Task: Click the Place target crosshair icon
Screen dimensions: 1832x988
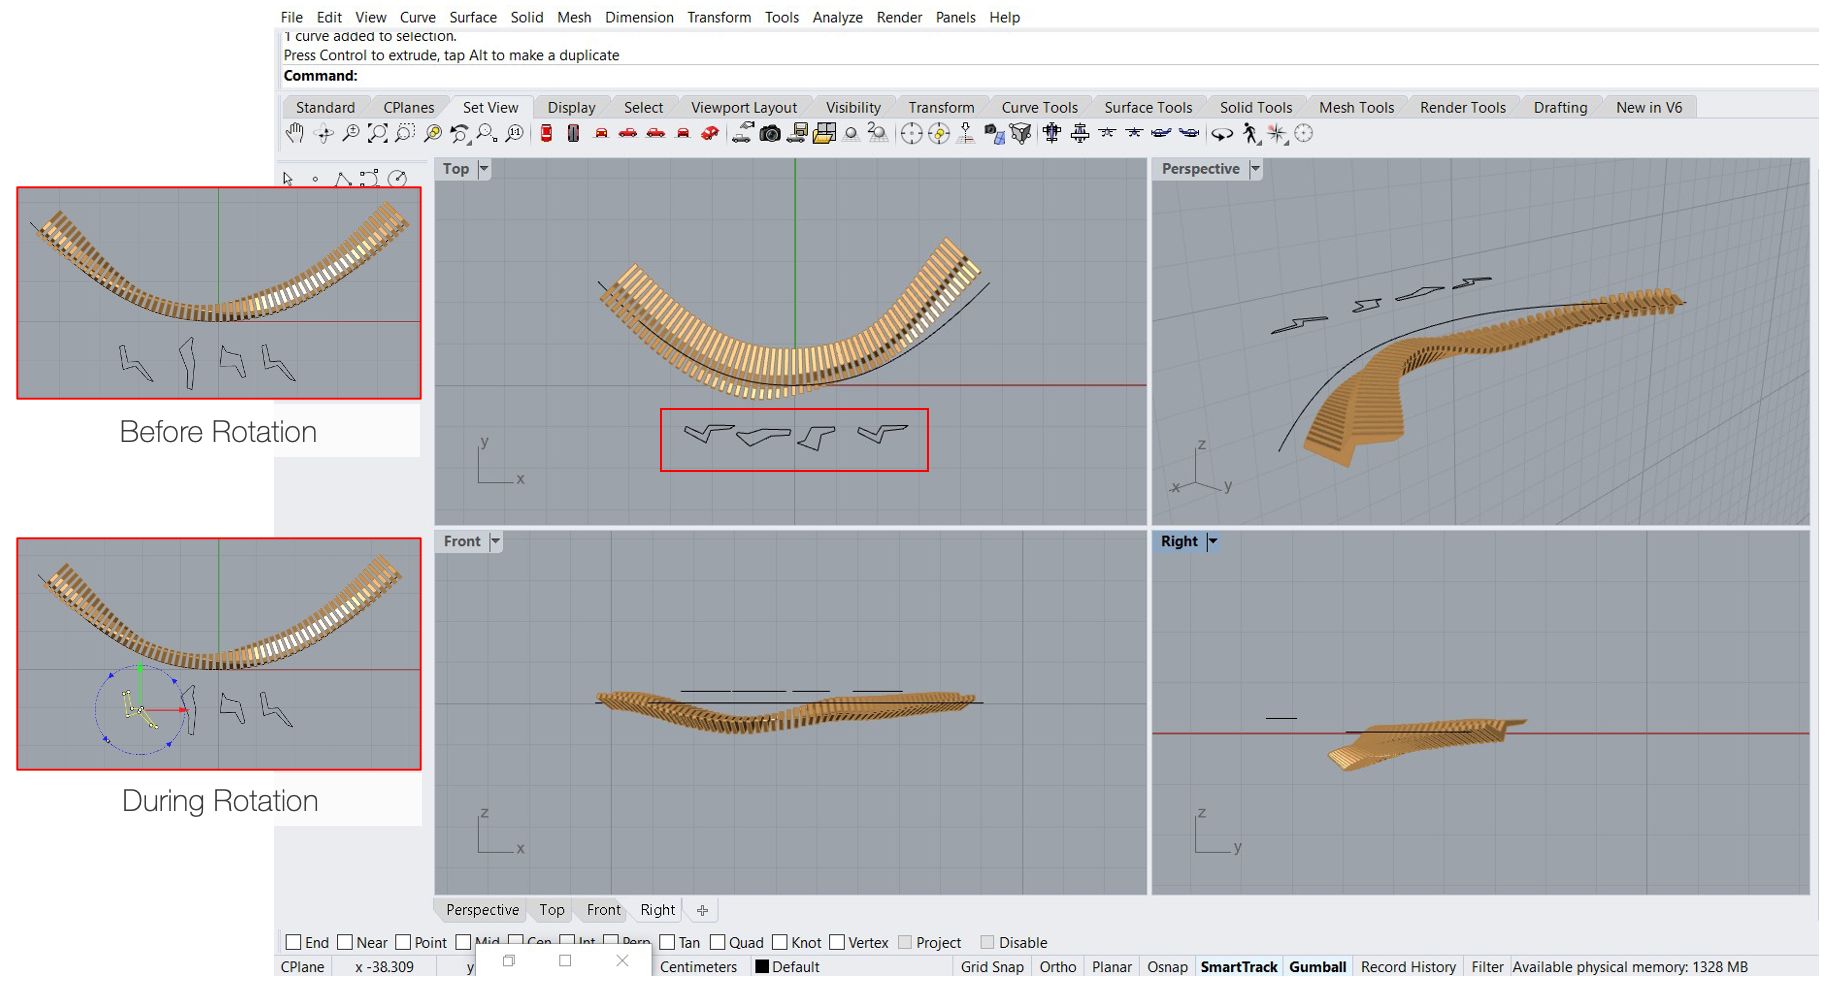Action: tap(911, 133)
